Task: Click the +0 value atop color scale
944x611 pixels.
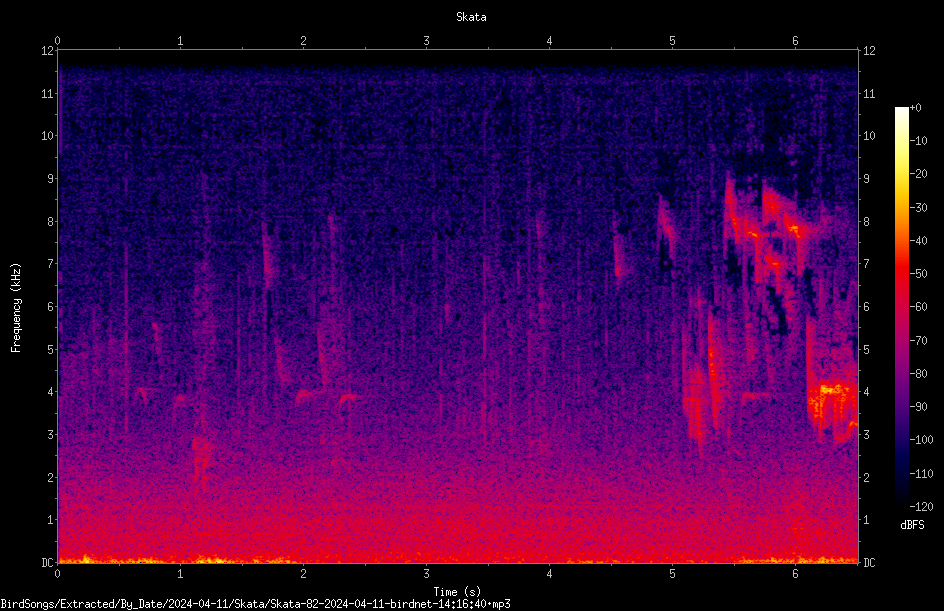Action: 915,108
